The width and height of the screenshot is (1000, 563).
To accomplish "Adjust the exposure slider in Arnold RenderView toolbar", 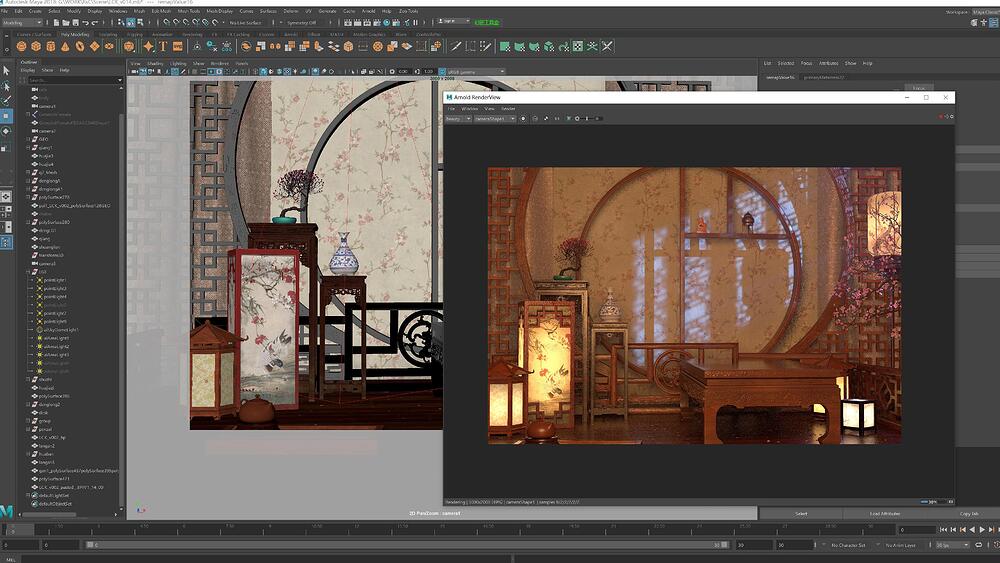I will [587, 119].
